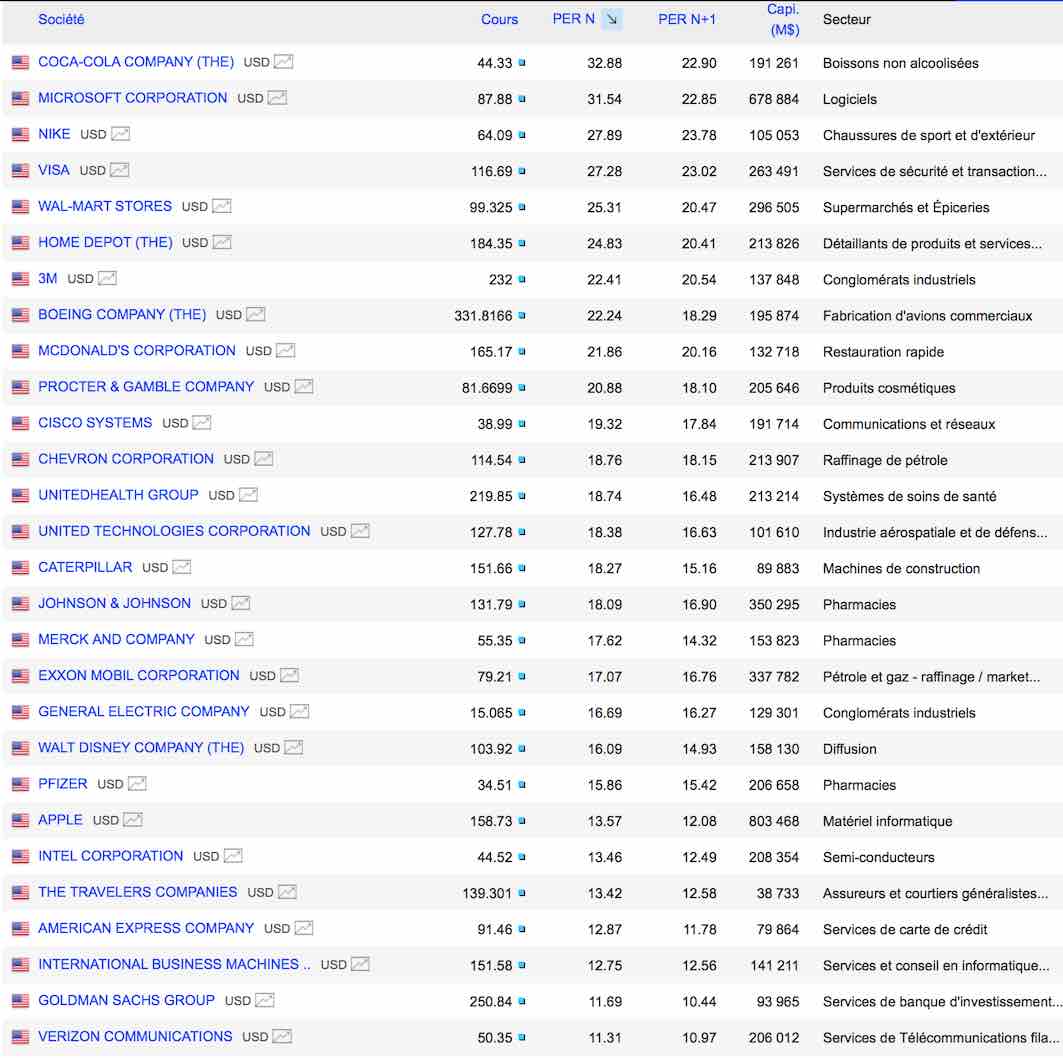The image size is (1063, 1058).
Task: Click the sector 'Semi-conducteurs'
Action: tap(879, 857)
